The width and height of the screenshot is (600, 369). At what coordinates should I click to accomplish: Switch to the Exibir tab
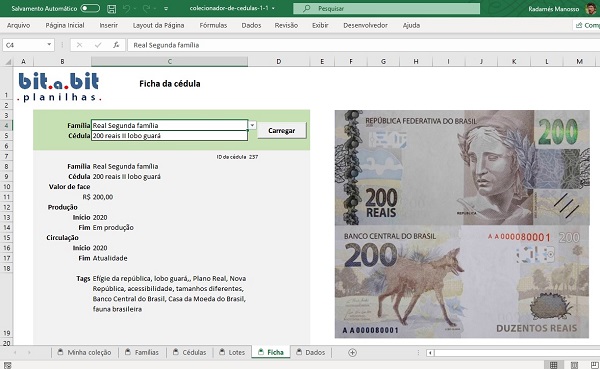320,25
